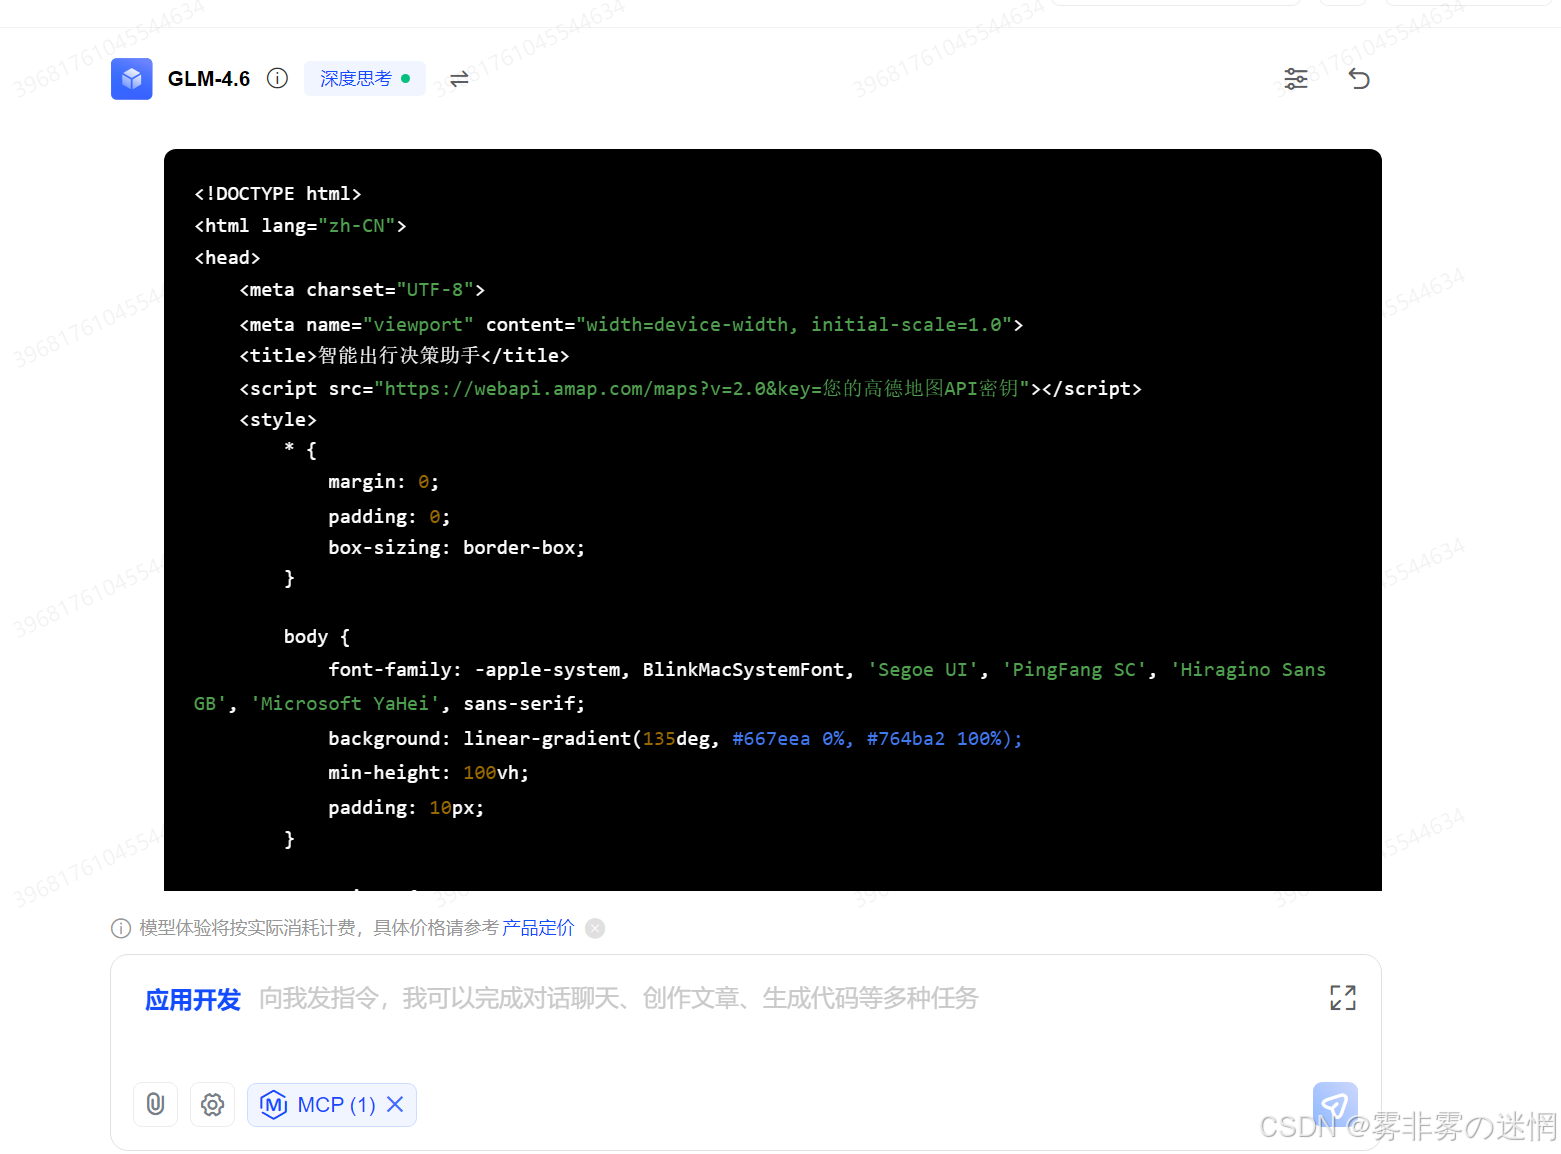This screenshot has width=1561, height=1154.
Task: Focus the message prompt input field
Action: pyautogui.click(x=618, y=998)
